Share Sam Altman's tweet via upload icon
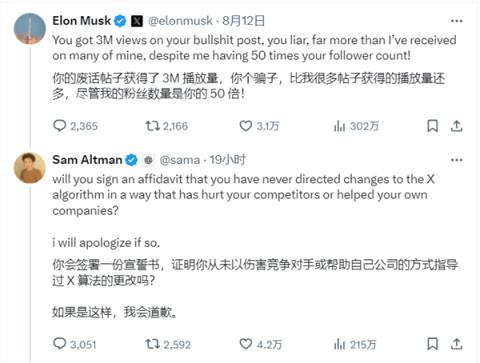 [456, 344]
